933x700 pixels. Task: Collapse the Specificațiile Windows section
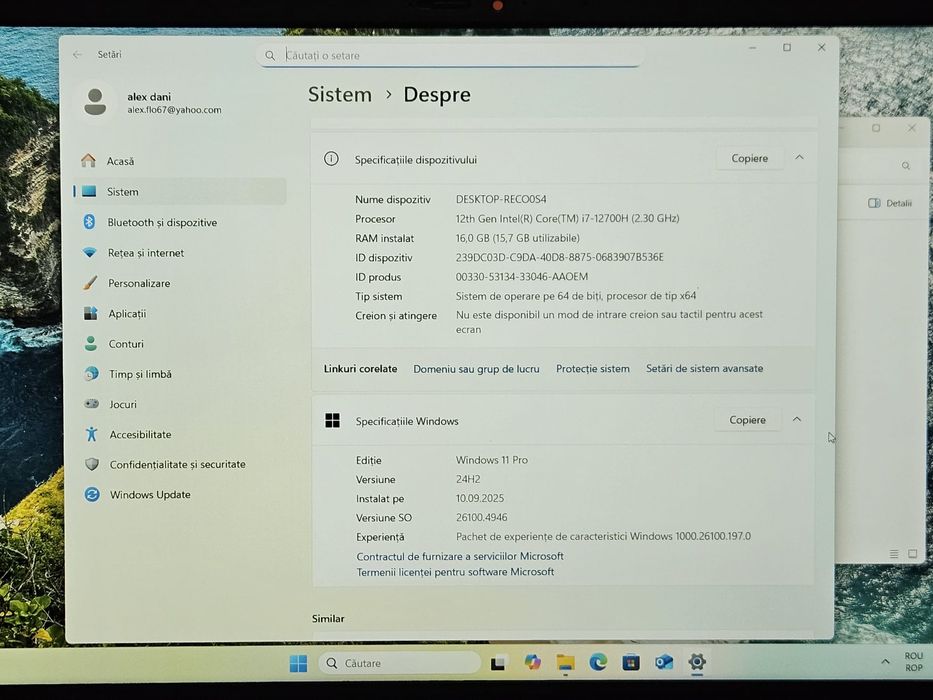[x=797, y=419]
